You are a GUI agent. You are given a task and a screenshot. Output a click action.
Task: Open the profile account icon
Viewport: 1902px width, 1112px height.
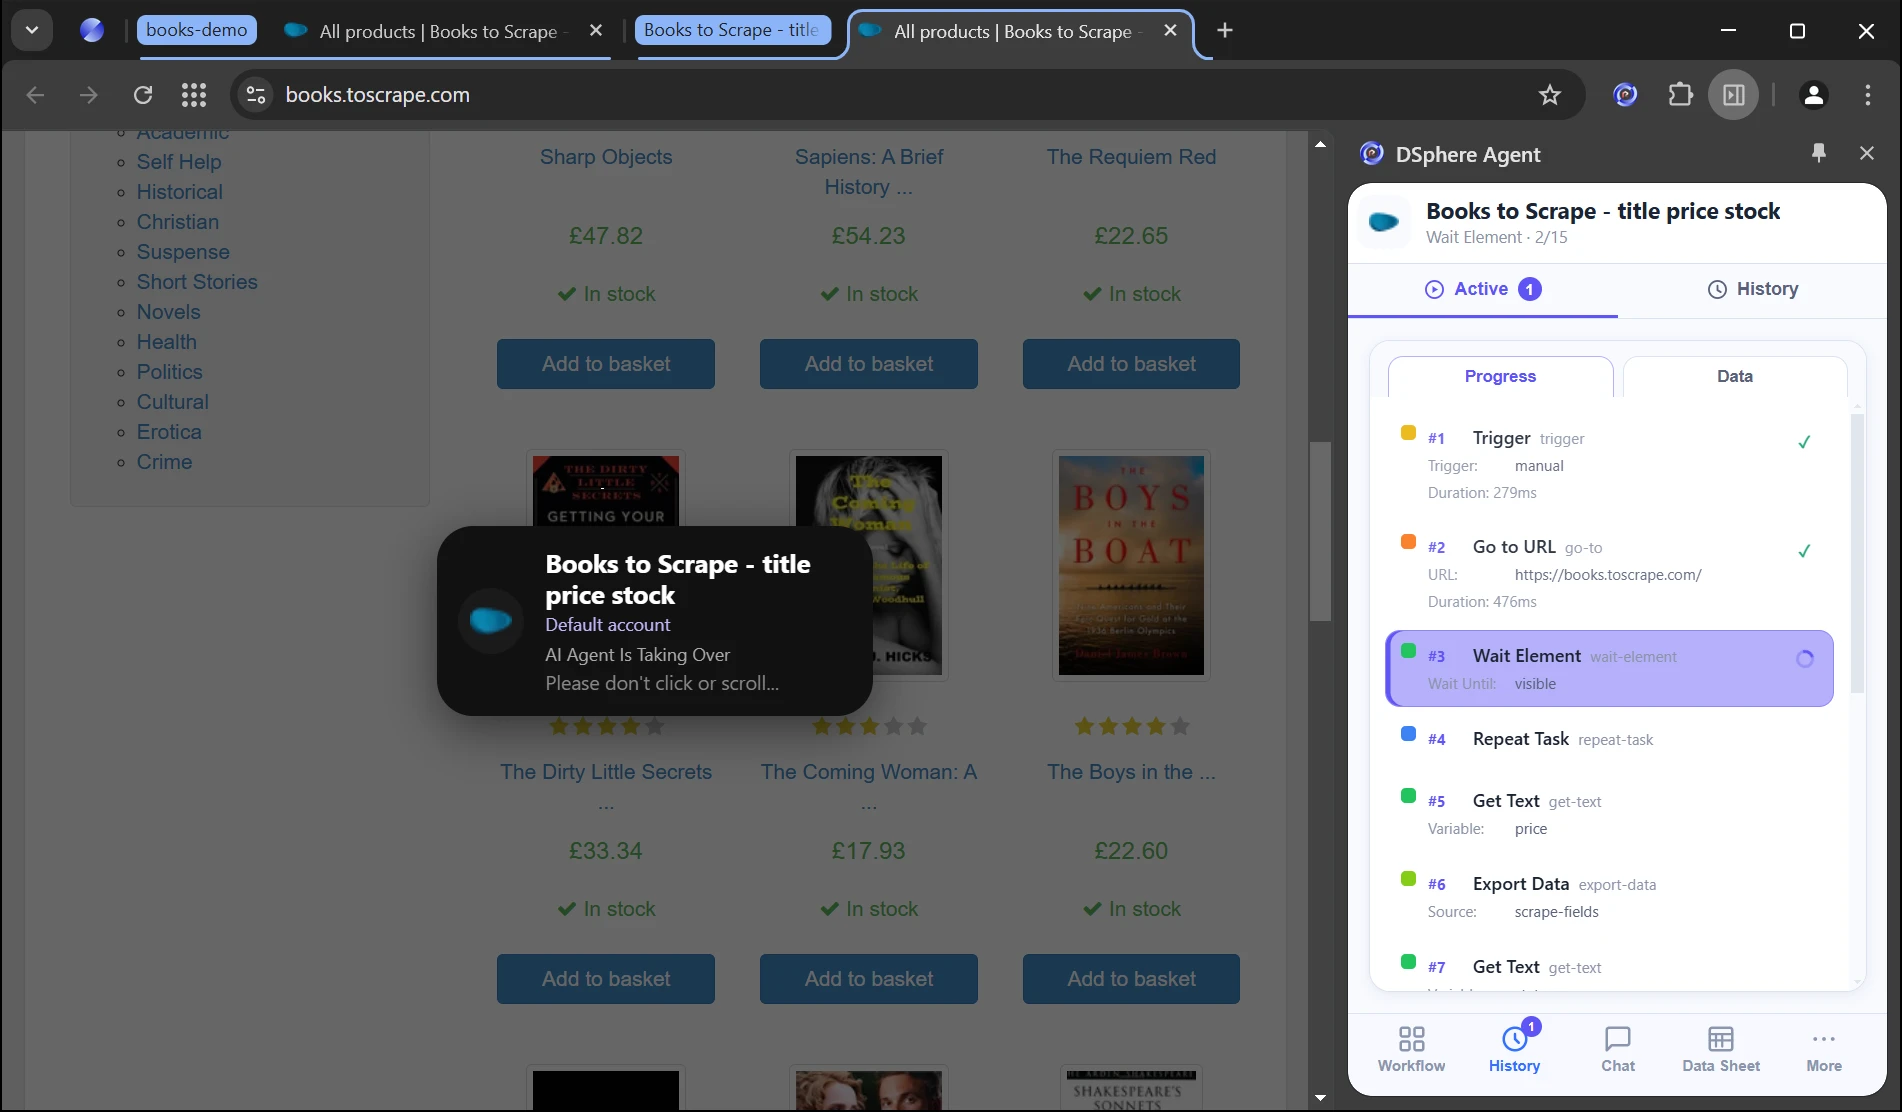[x=1814, y=95]
